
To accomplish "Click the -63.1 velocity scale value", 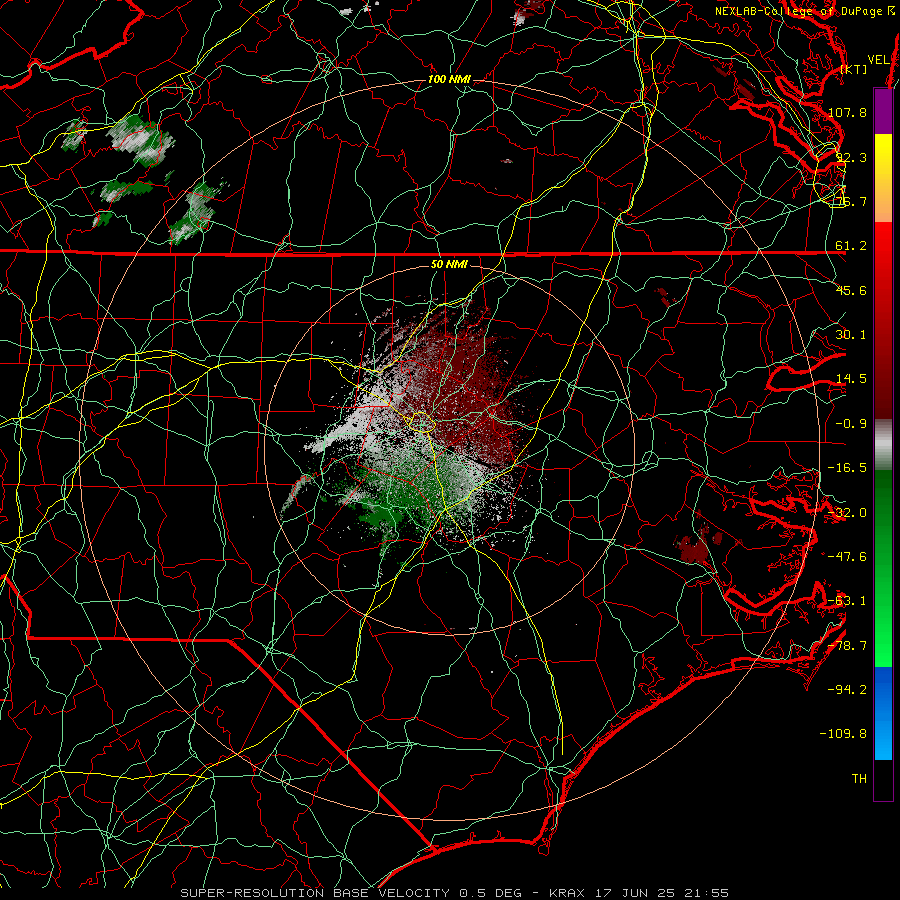I will (x=847, y=601).
